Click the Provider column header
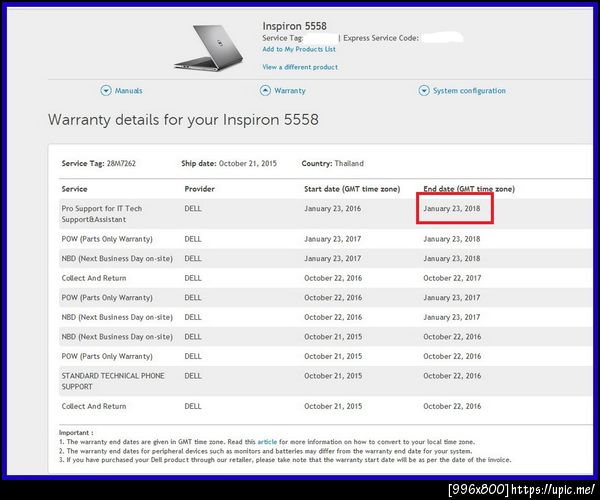Image resolution: width=600 pixels, height=500 pixels. pos(199,189)
